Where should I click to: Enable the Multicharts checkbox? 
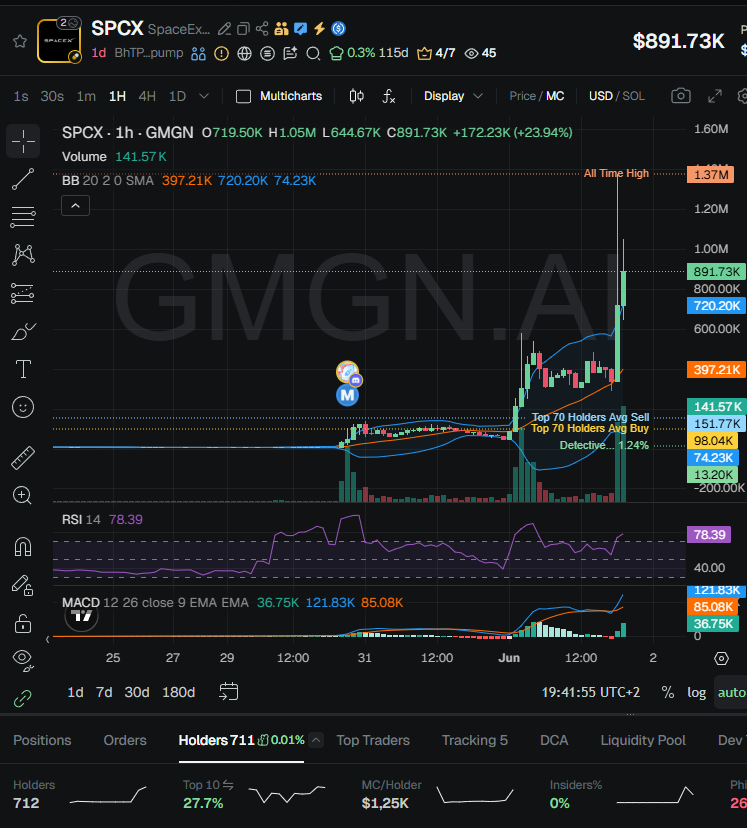[243, 96]
